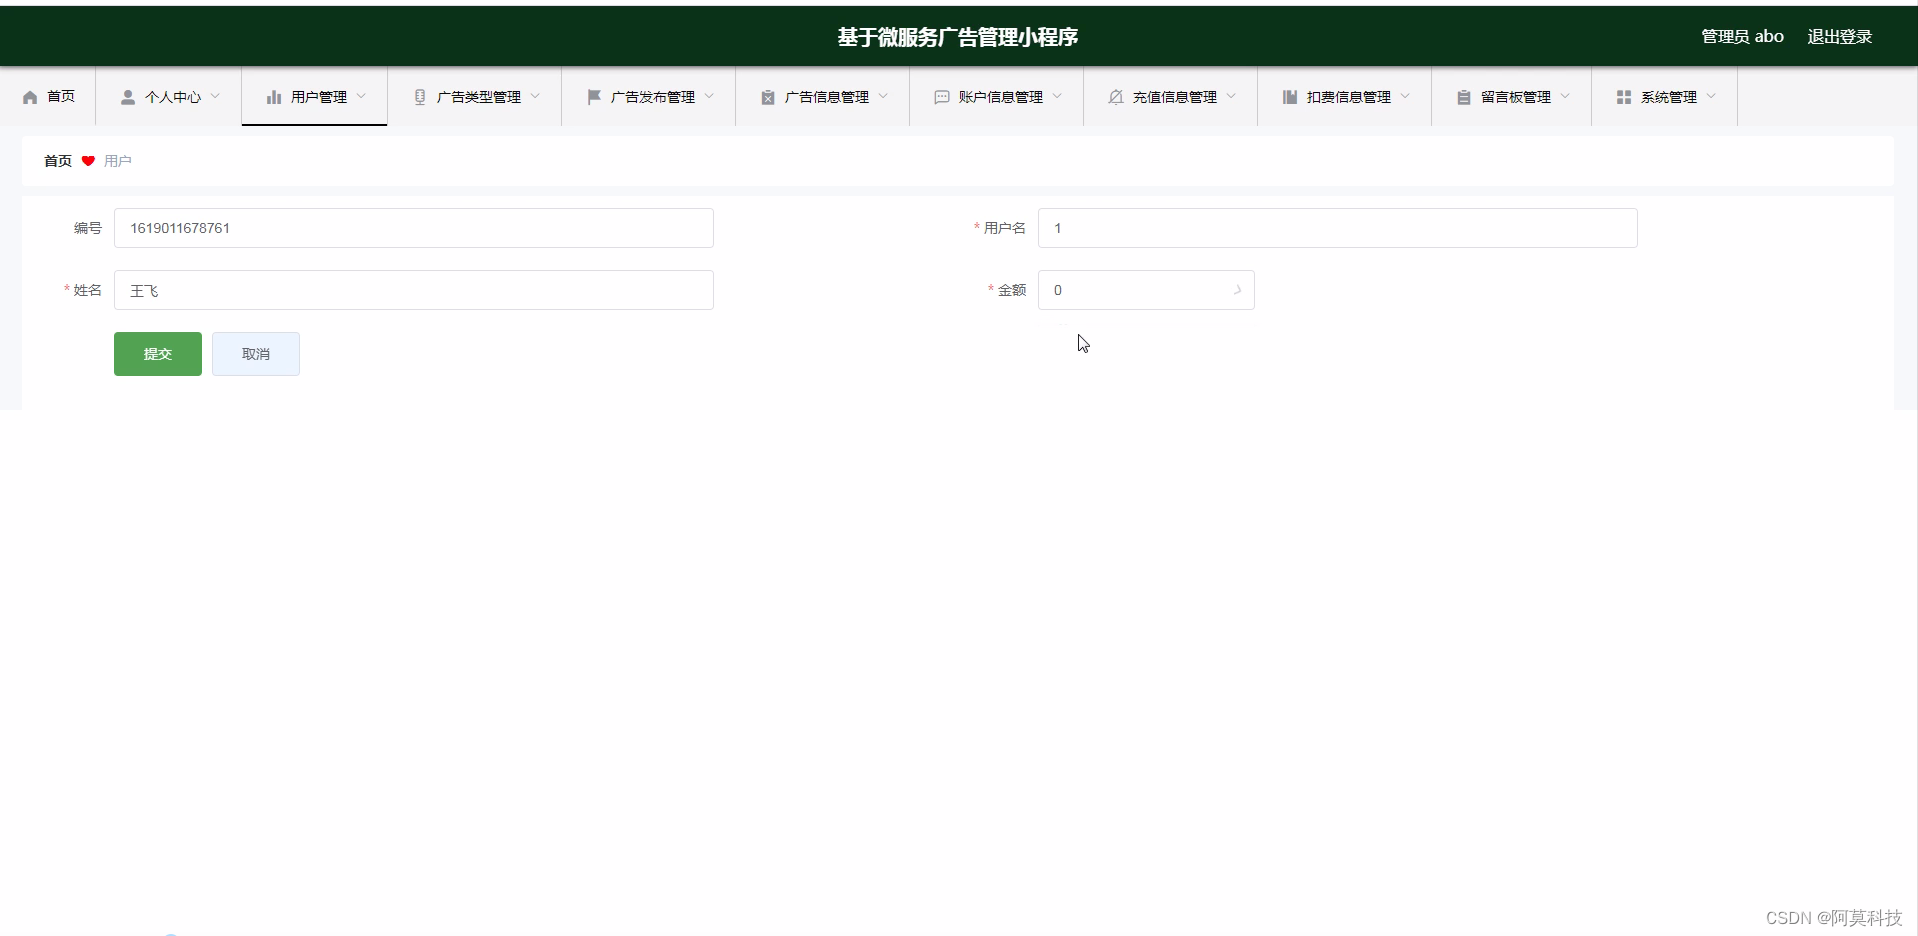Click the 退出登录 link
This screenshot has width=1918, height=936.
tap(1840, 36)
